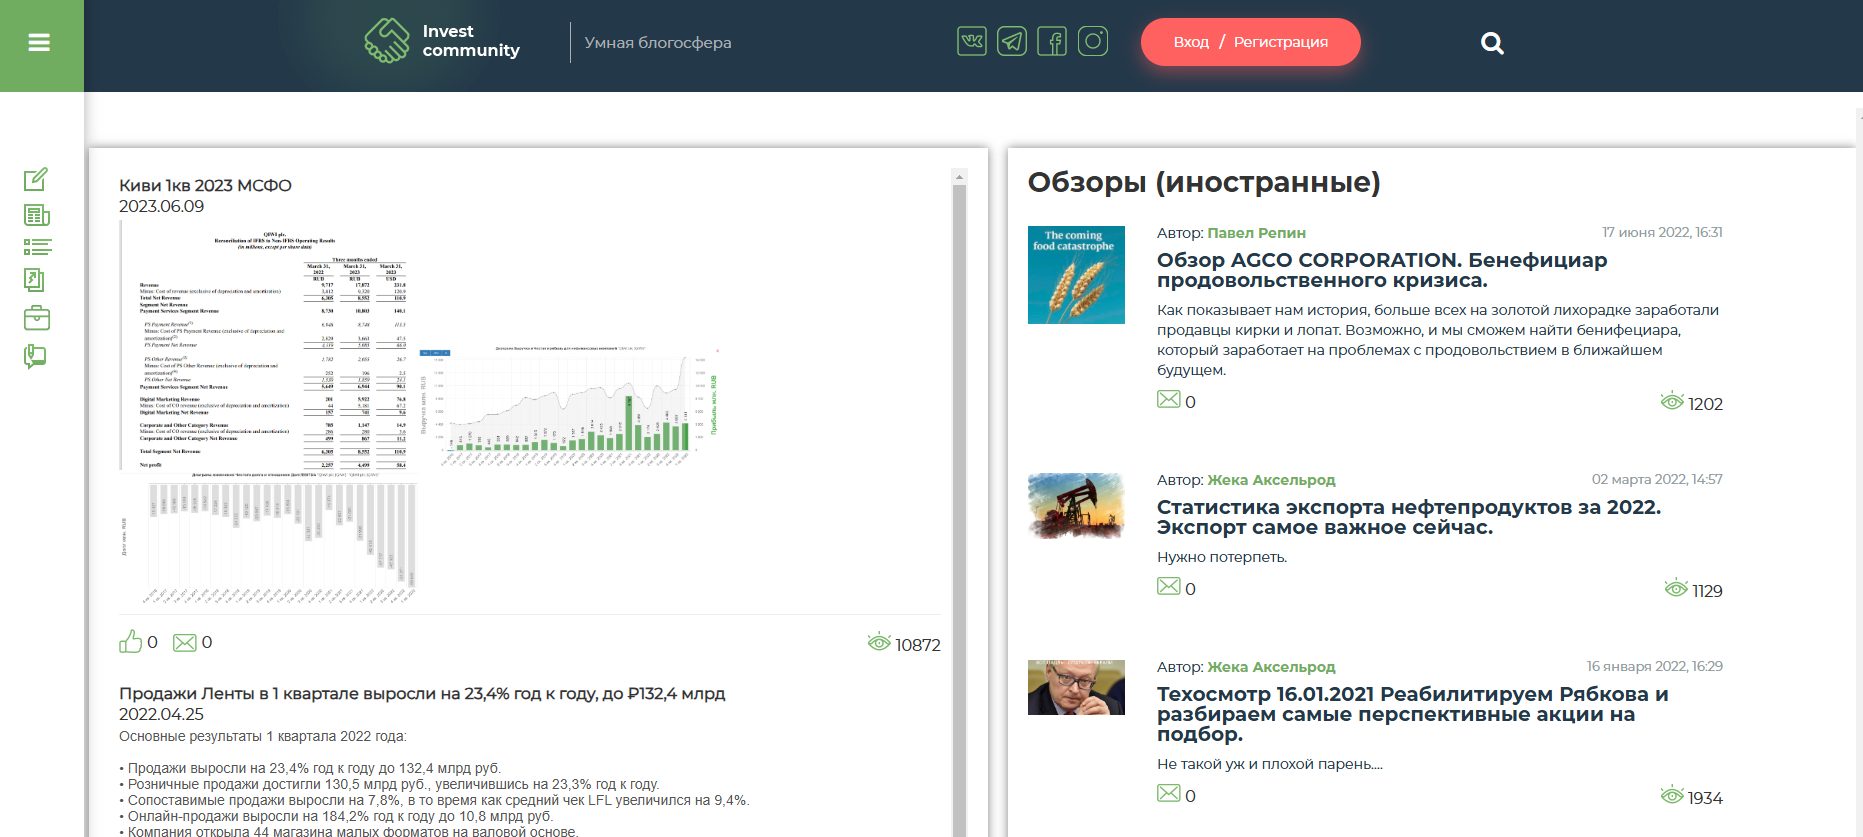Click the Обзоры (иностранные) heading
Screen dimensions: 1863x837
click(x=1204, y=183)
